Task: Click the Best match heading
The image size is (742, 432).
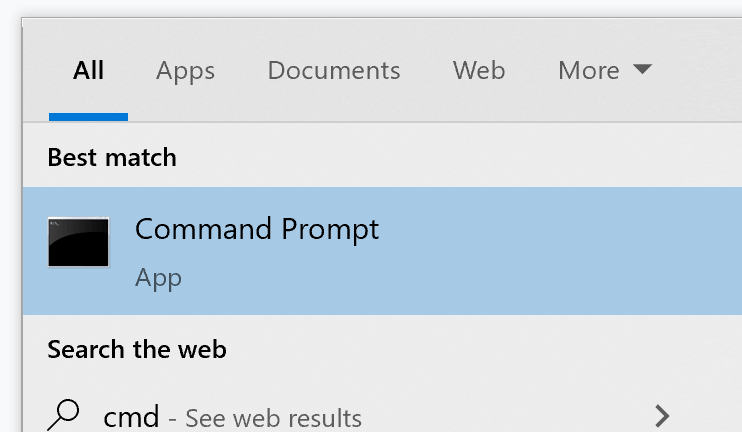Action: (112, 158)
